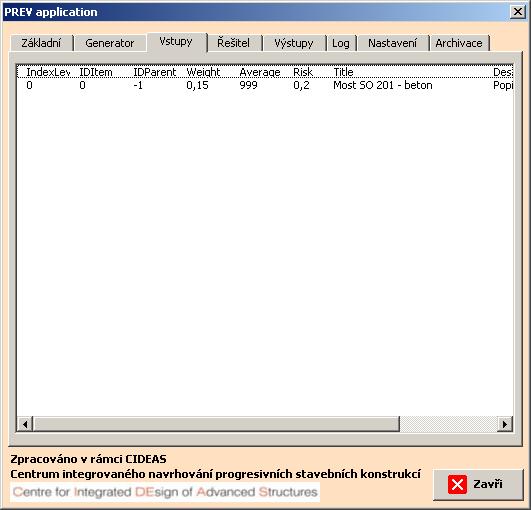Close the PREV application window
Image resolution: width=531 pixels, height=510 pixels.
pos(517,12)
